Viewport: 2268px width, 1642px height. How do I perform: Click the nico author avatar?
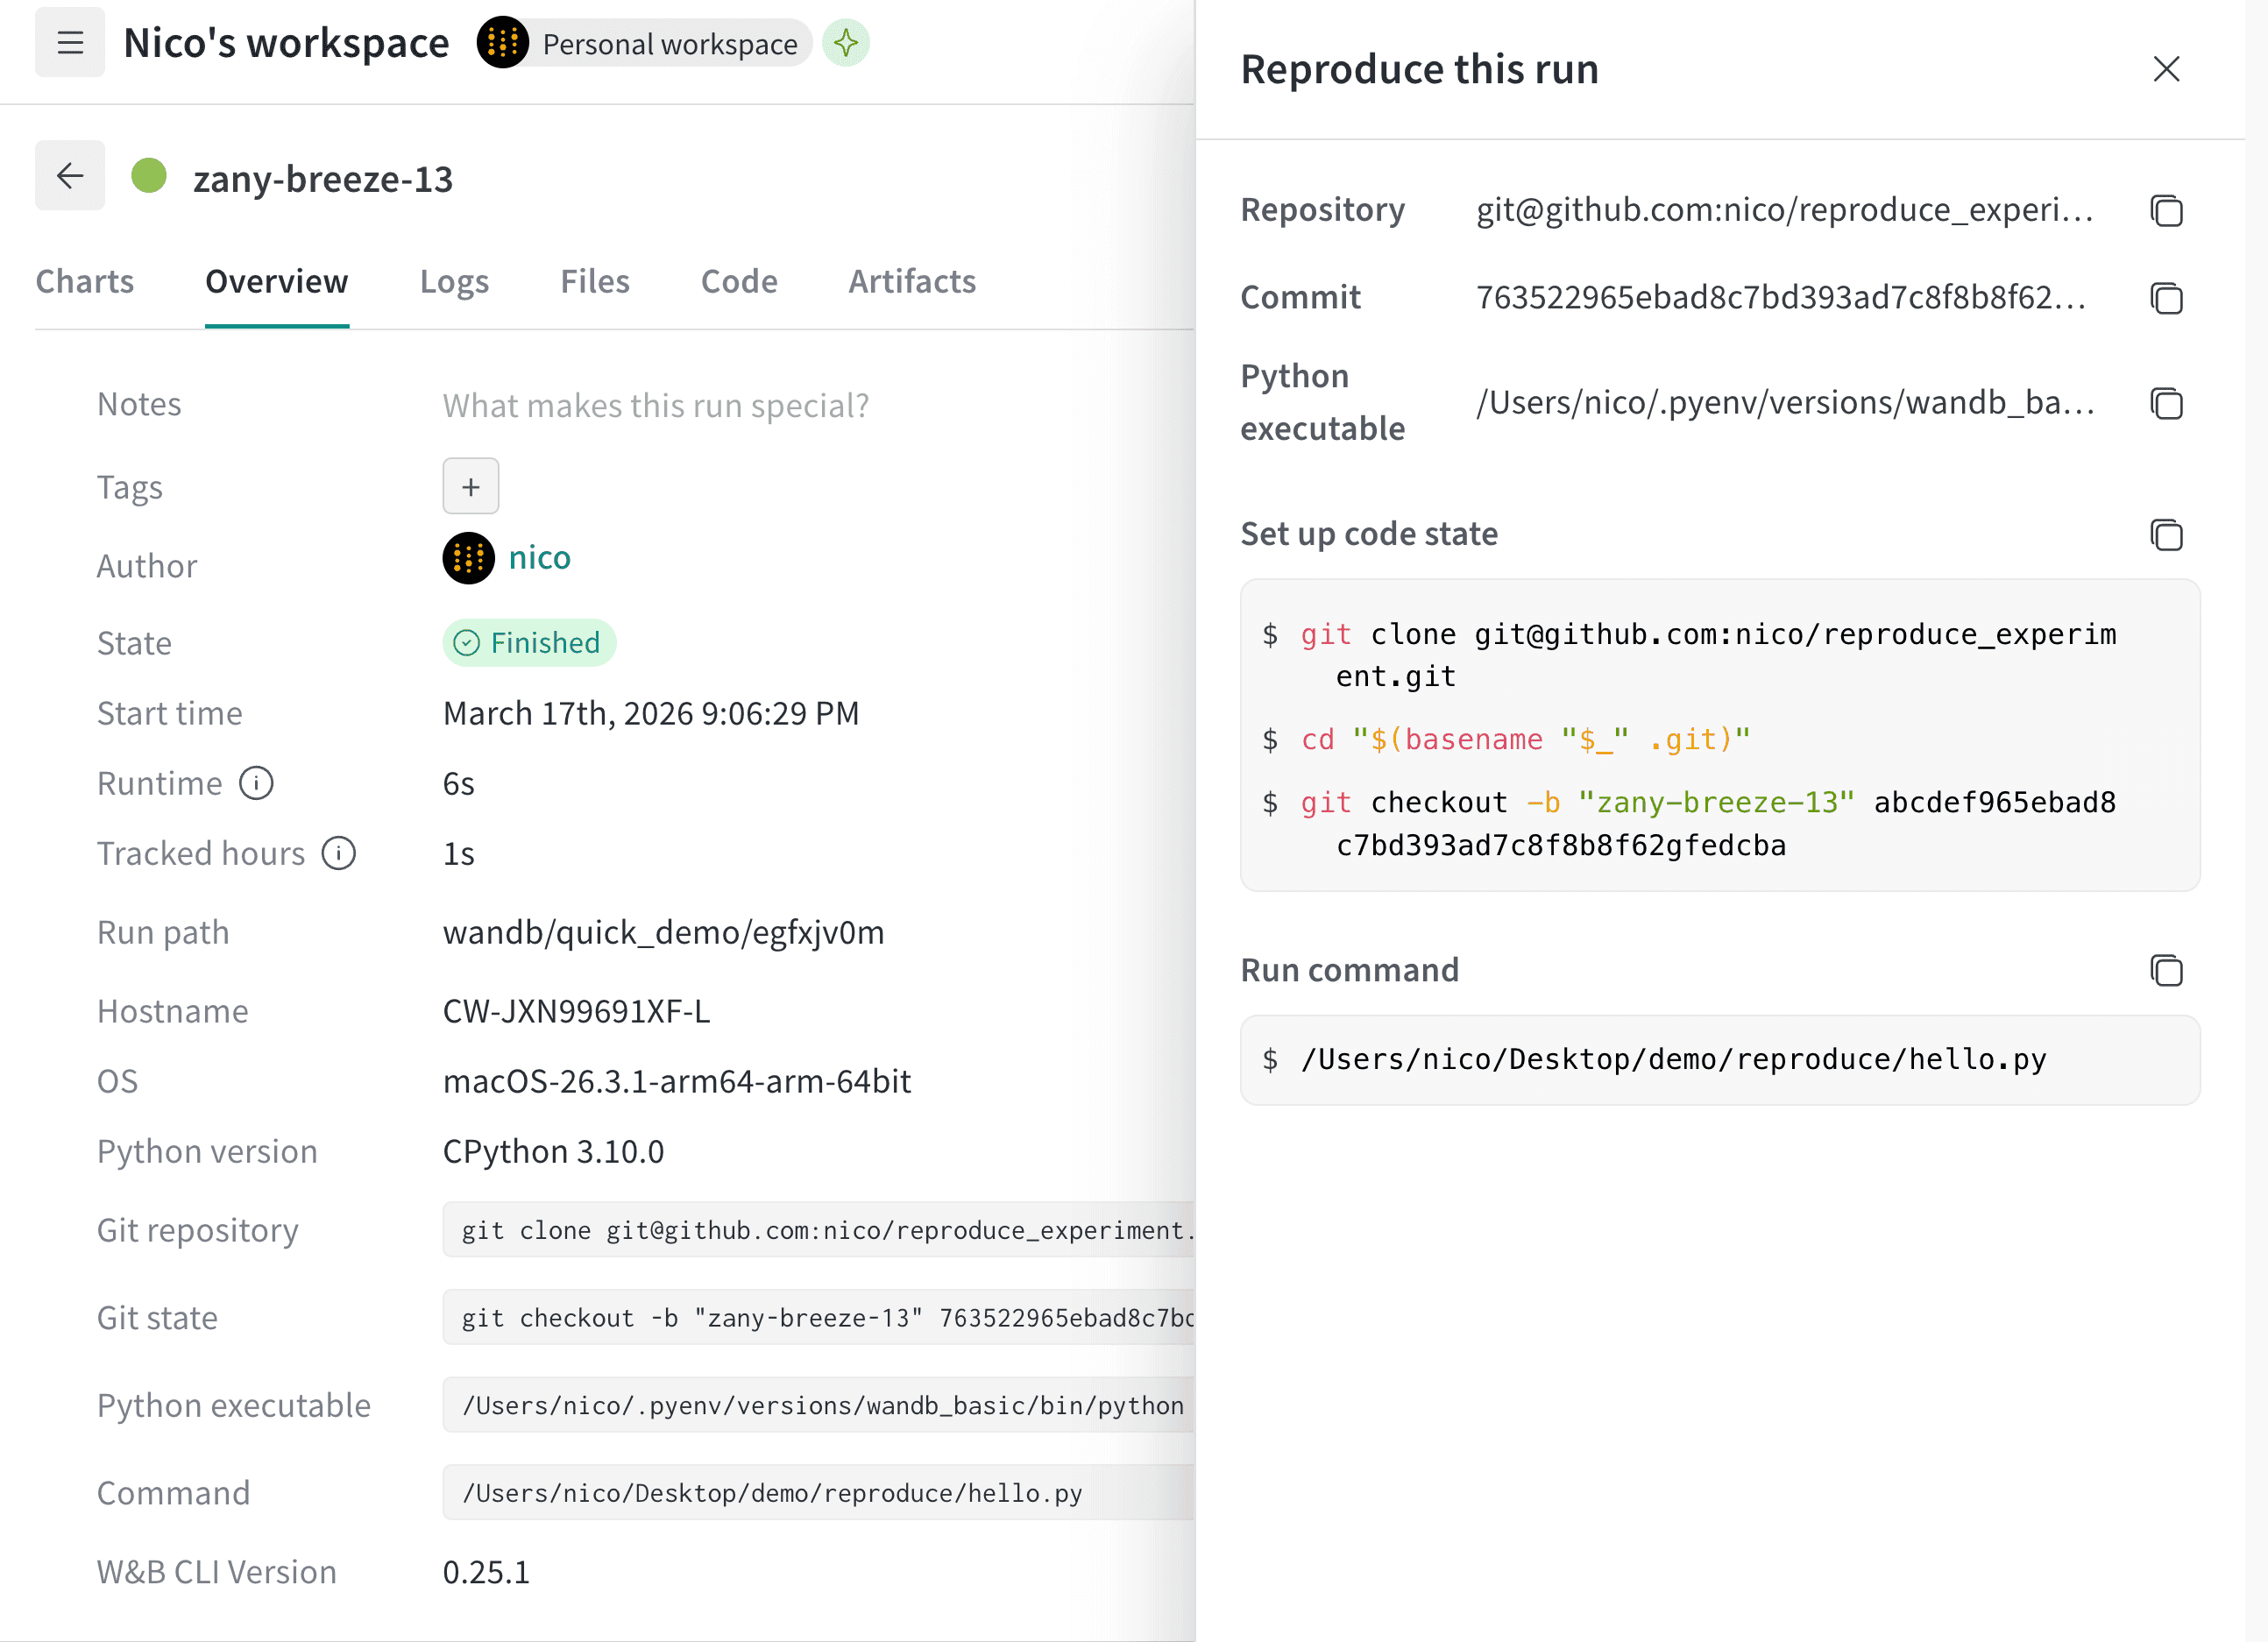click(x=469, y=558)
